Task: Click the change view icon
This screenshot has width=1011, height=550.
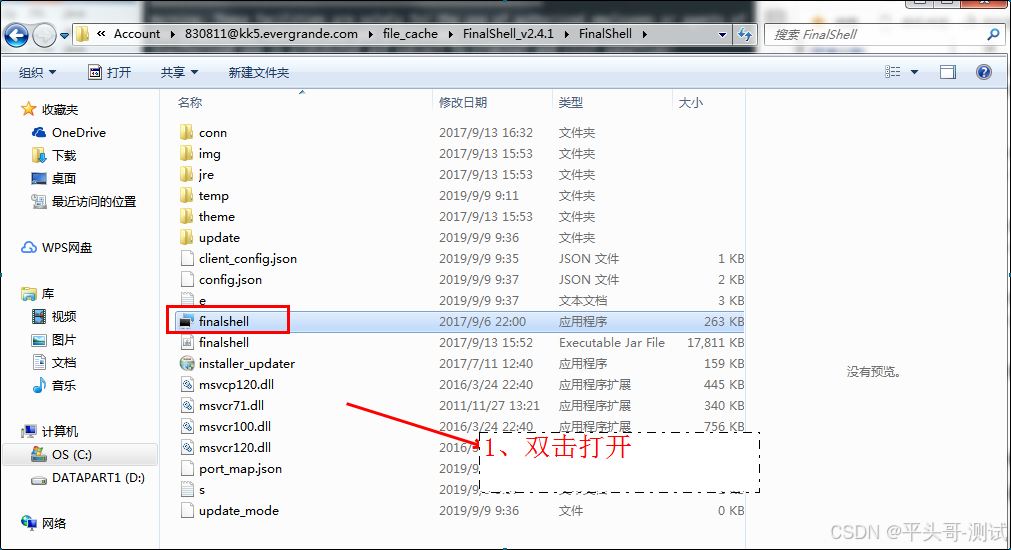Action: [x=892, y=72]
